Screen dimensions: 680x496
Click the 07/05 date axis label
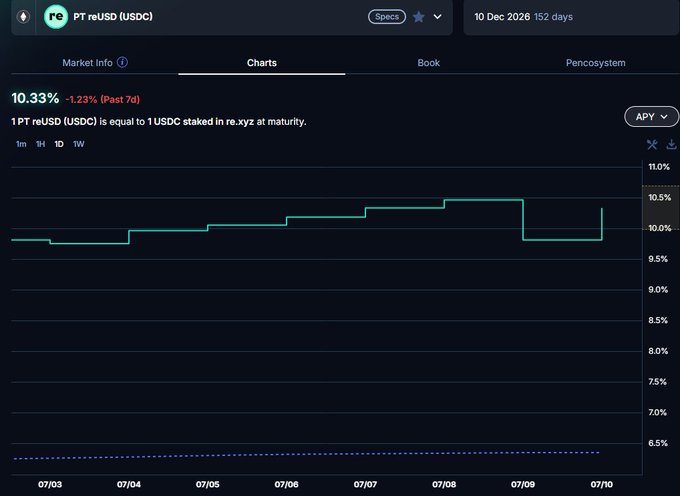pos(208,484)
